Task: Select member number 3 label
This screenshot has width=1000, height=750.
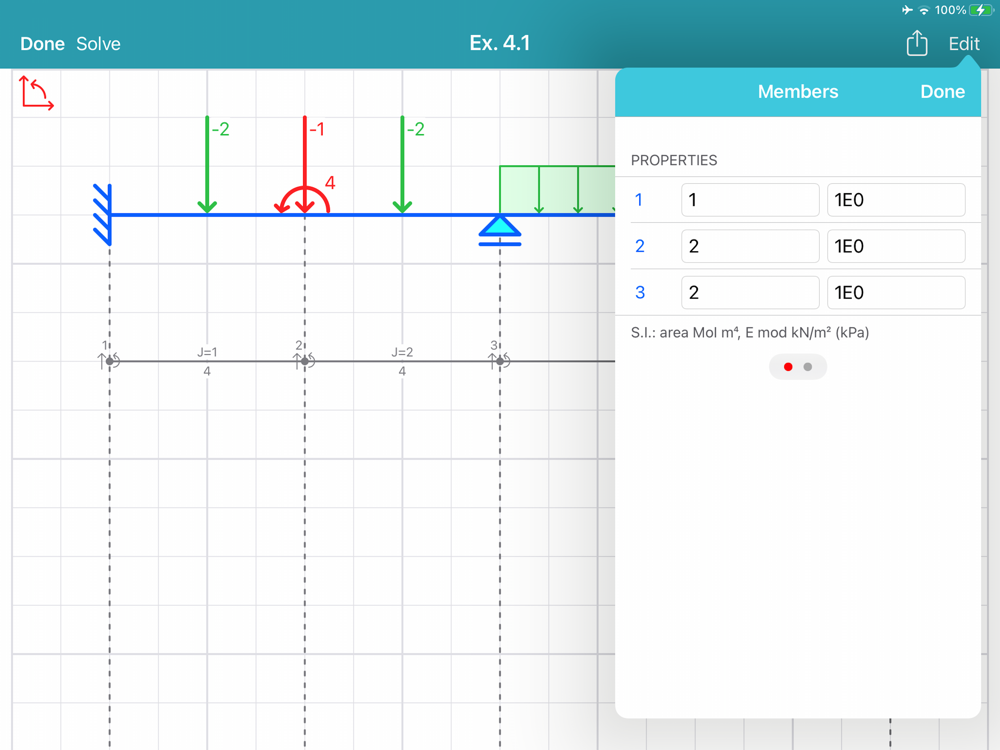Action: 640,292
